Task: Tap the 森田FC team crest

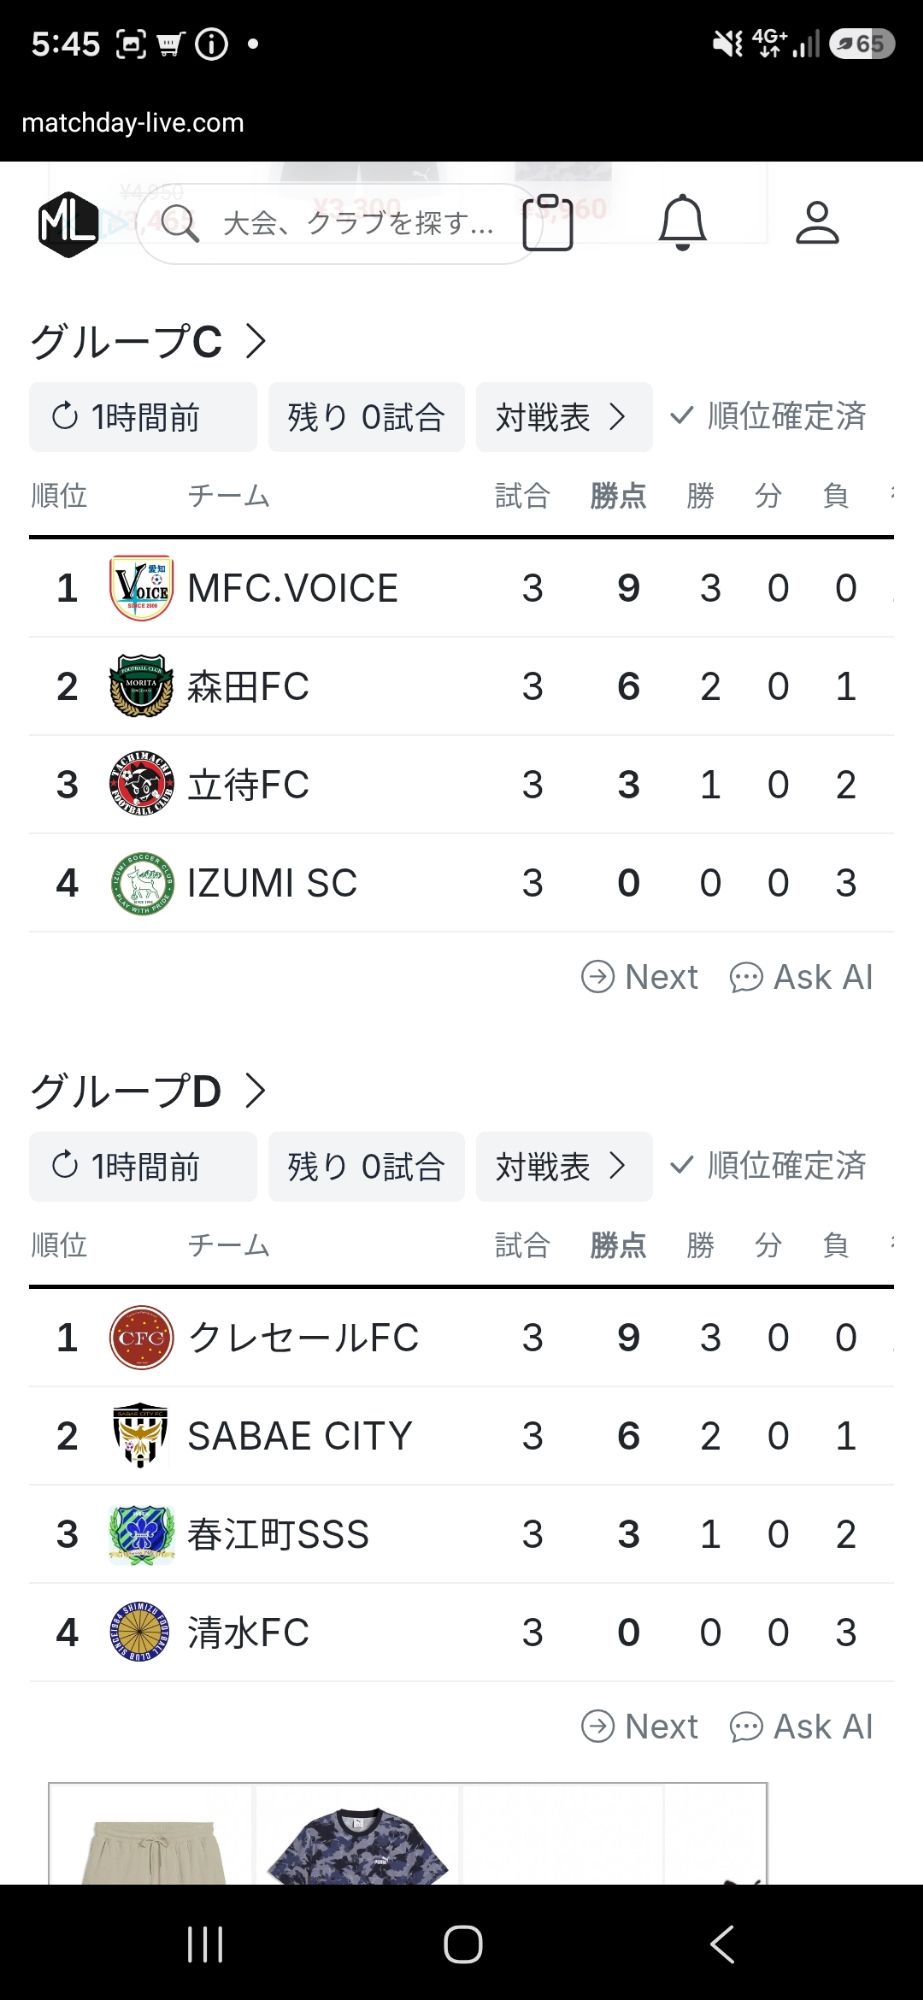Action: click(x=141, y=686)
